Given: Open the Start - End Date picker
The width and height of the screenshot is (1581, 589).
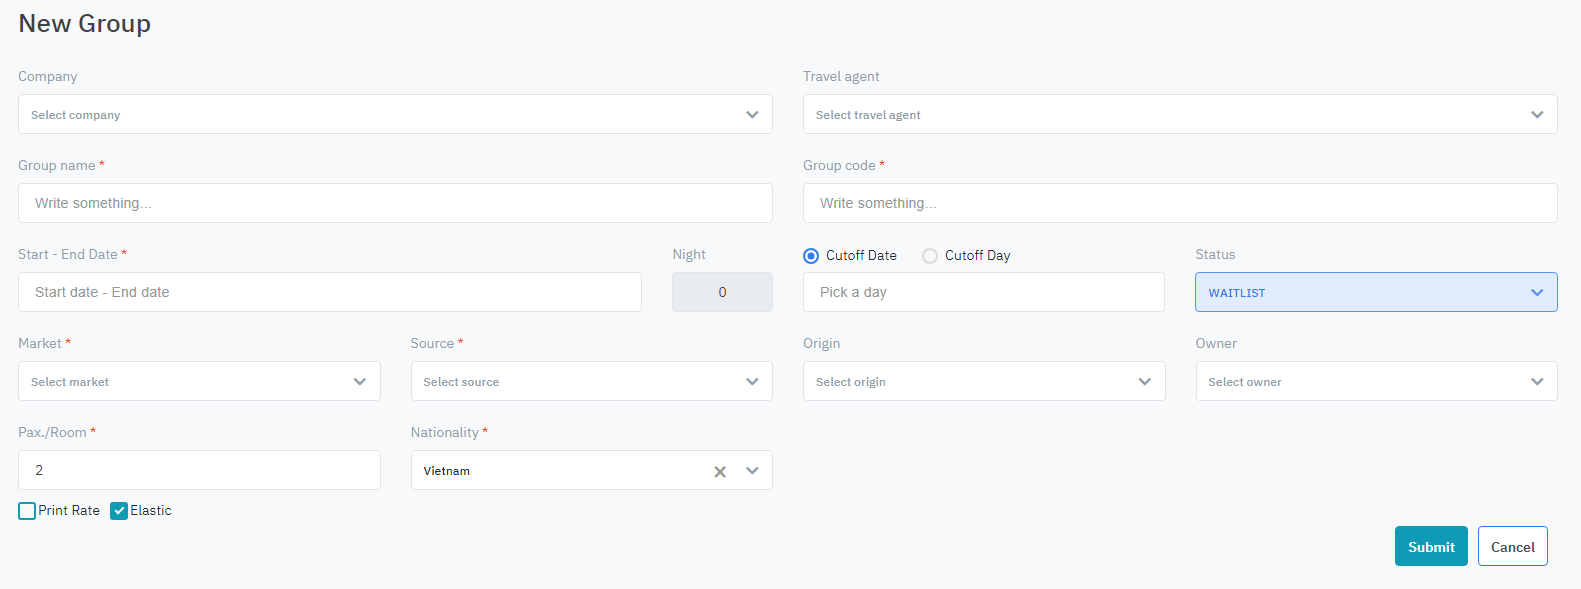Looking at the screenshot, I should pyautogui.click(x=329, y=292).
